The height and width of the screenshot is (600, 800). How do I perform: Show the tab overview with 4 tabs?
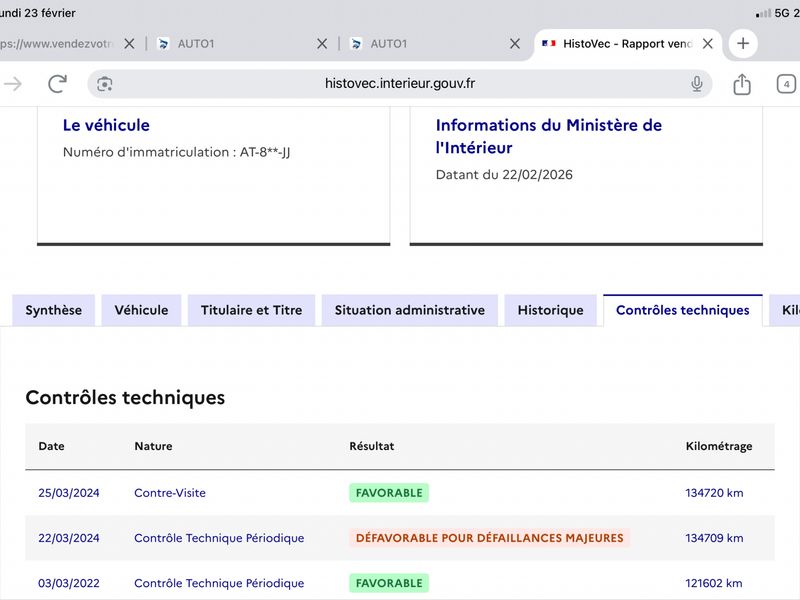click(x=787, y=84)
